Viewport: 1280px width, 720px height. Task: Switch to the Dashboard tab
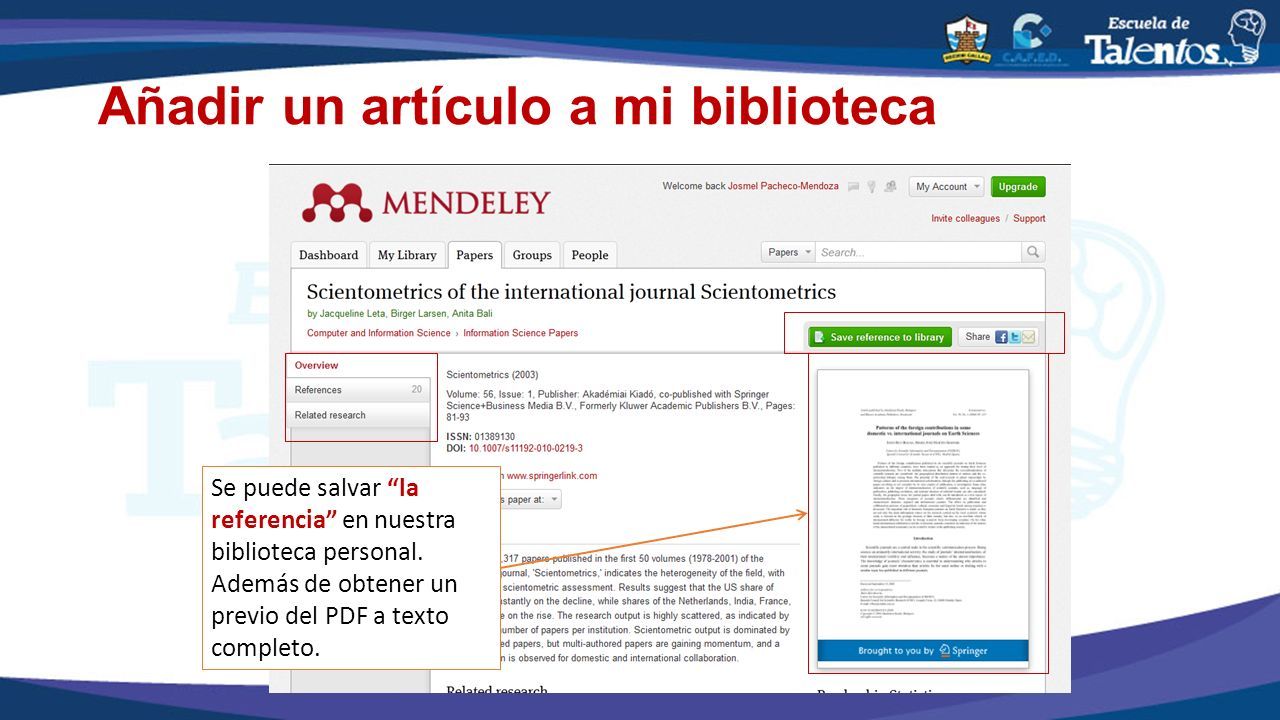[x=328, y=255]
